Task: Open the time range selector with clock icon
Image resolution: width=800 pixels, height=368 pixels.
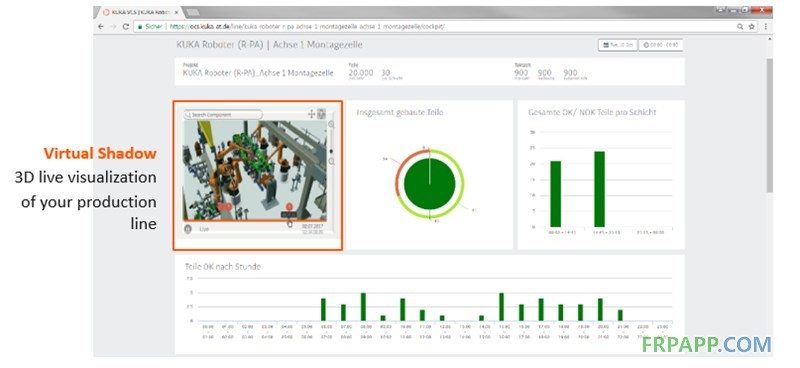Action: pyautogui.click(x=661, y=45)
